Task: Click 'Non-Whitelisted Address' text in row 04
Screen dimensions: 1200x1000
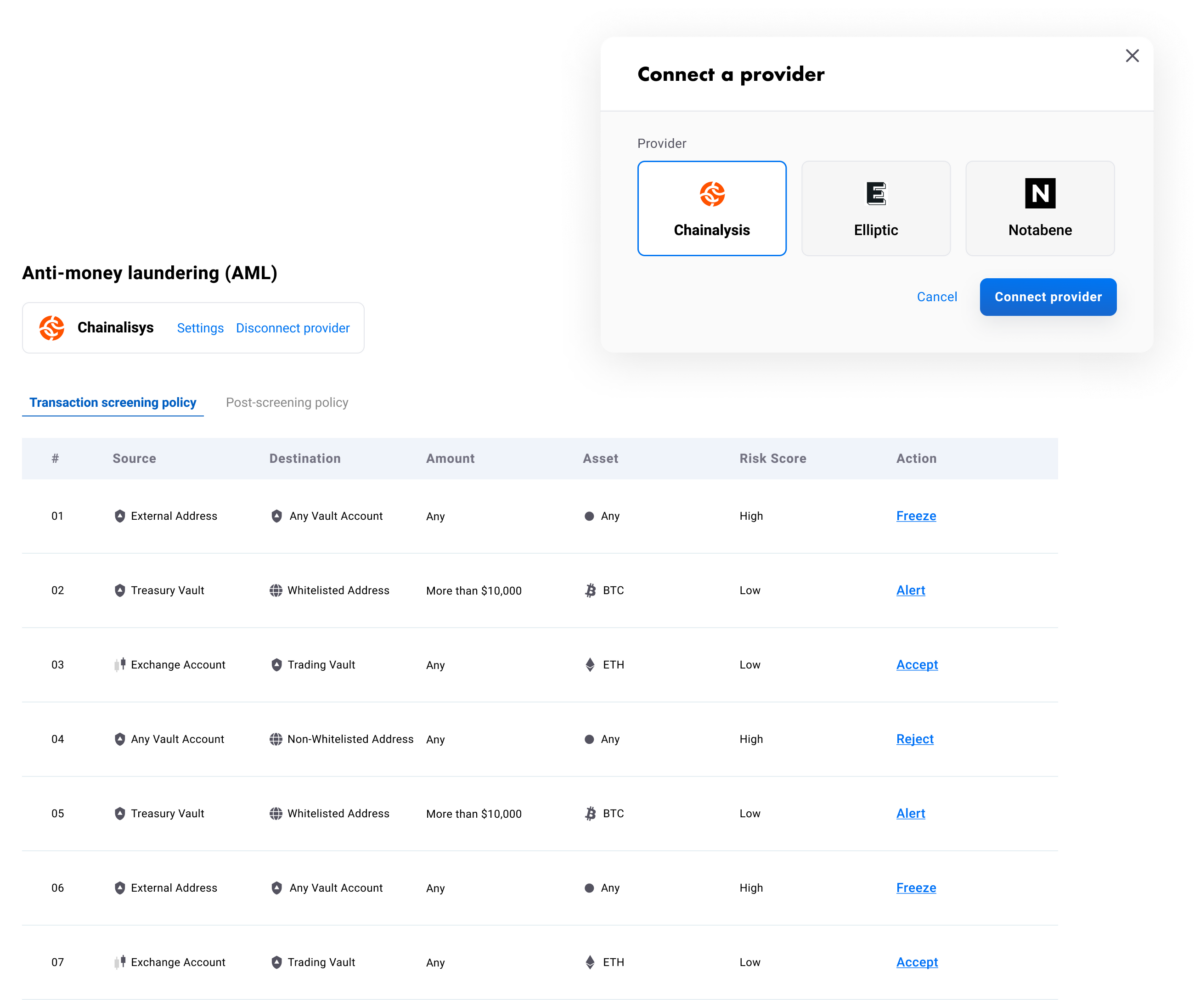Action: coord(350,739)
